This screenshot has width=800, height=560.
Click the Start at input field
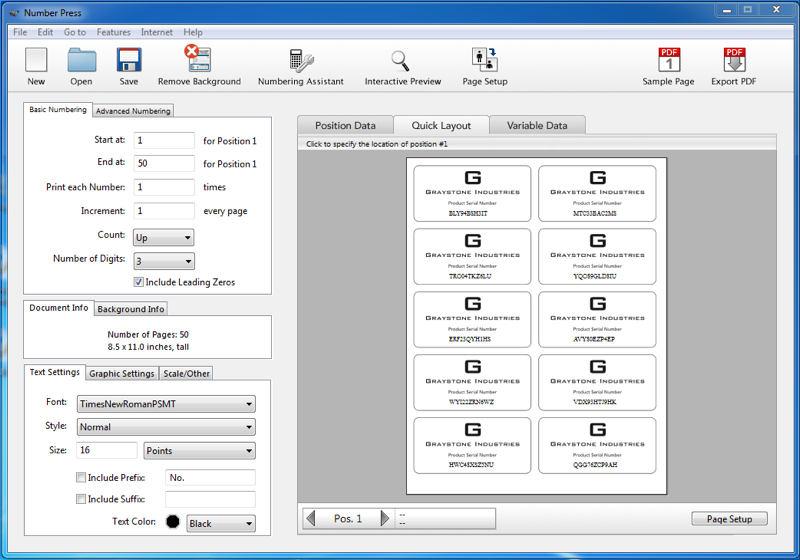pyautogui.click(x=163, y=141)
